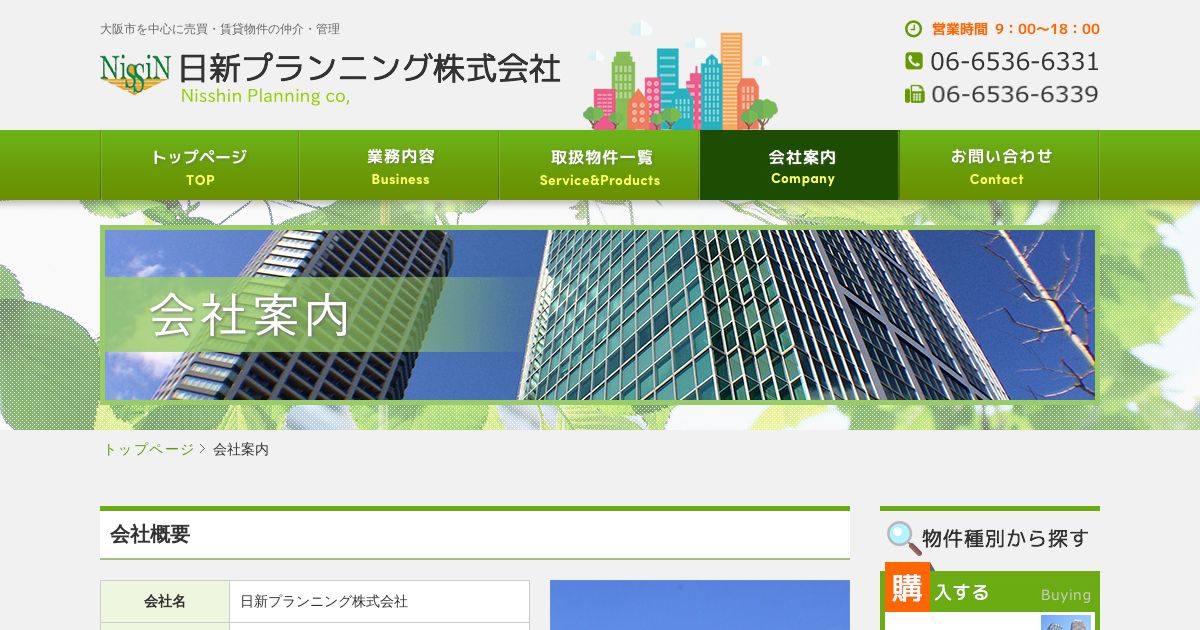
Task: Click the fax machine icon
Action: point(914,94)
